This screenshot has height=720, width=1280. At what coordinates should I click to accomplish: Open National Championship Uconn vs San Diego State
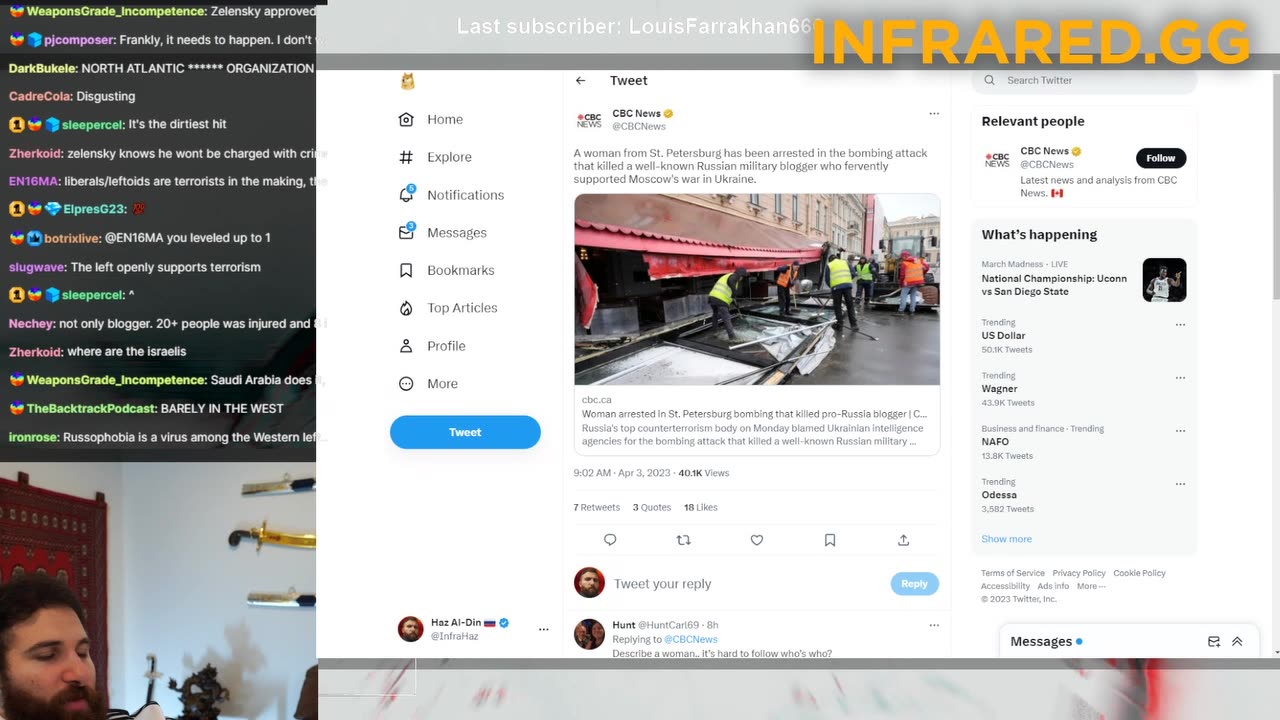point(1054,285)
